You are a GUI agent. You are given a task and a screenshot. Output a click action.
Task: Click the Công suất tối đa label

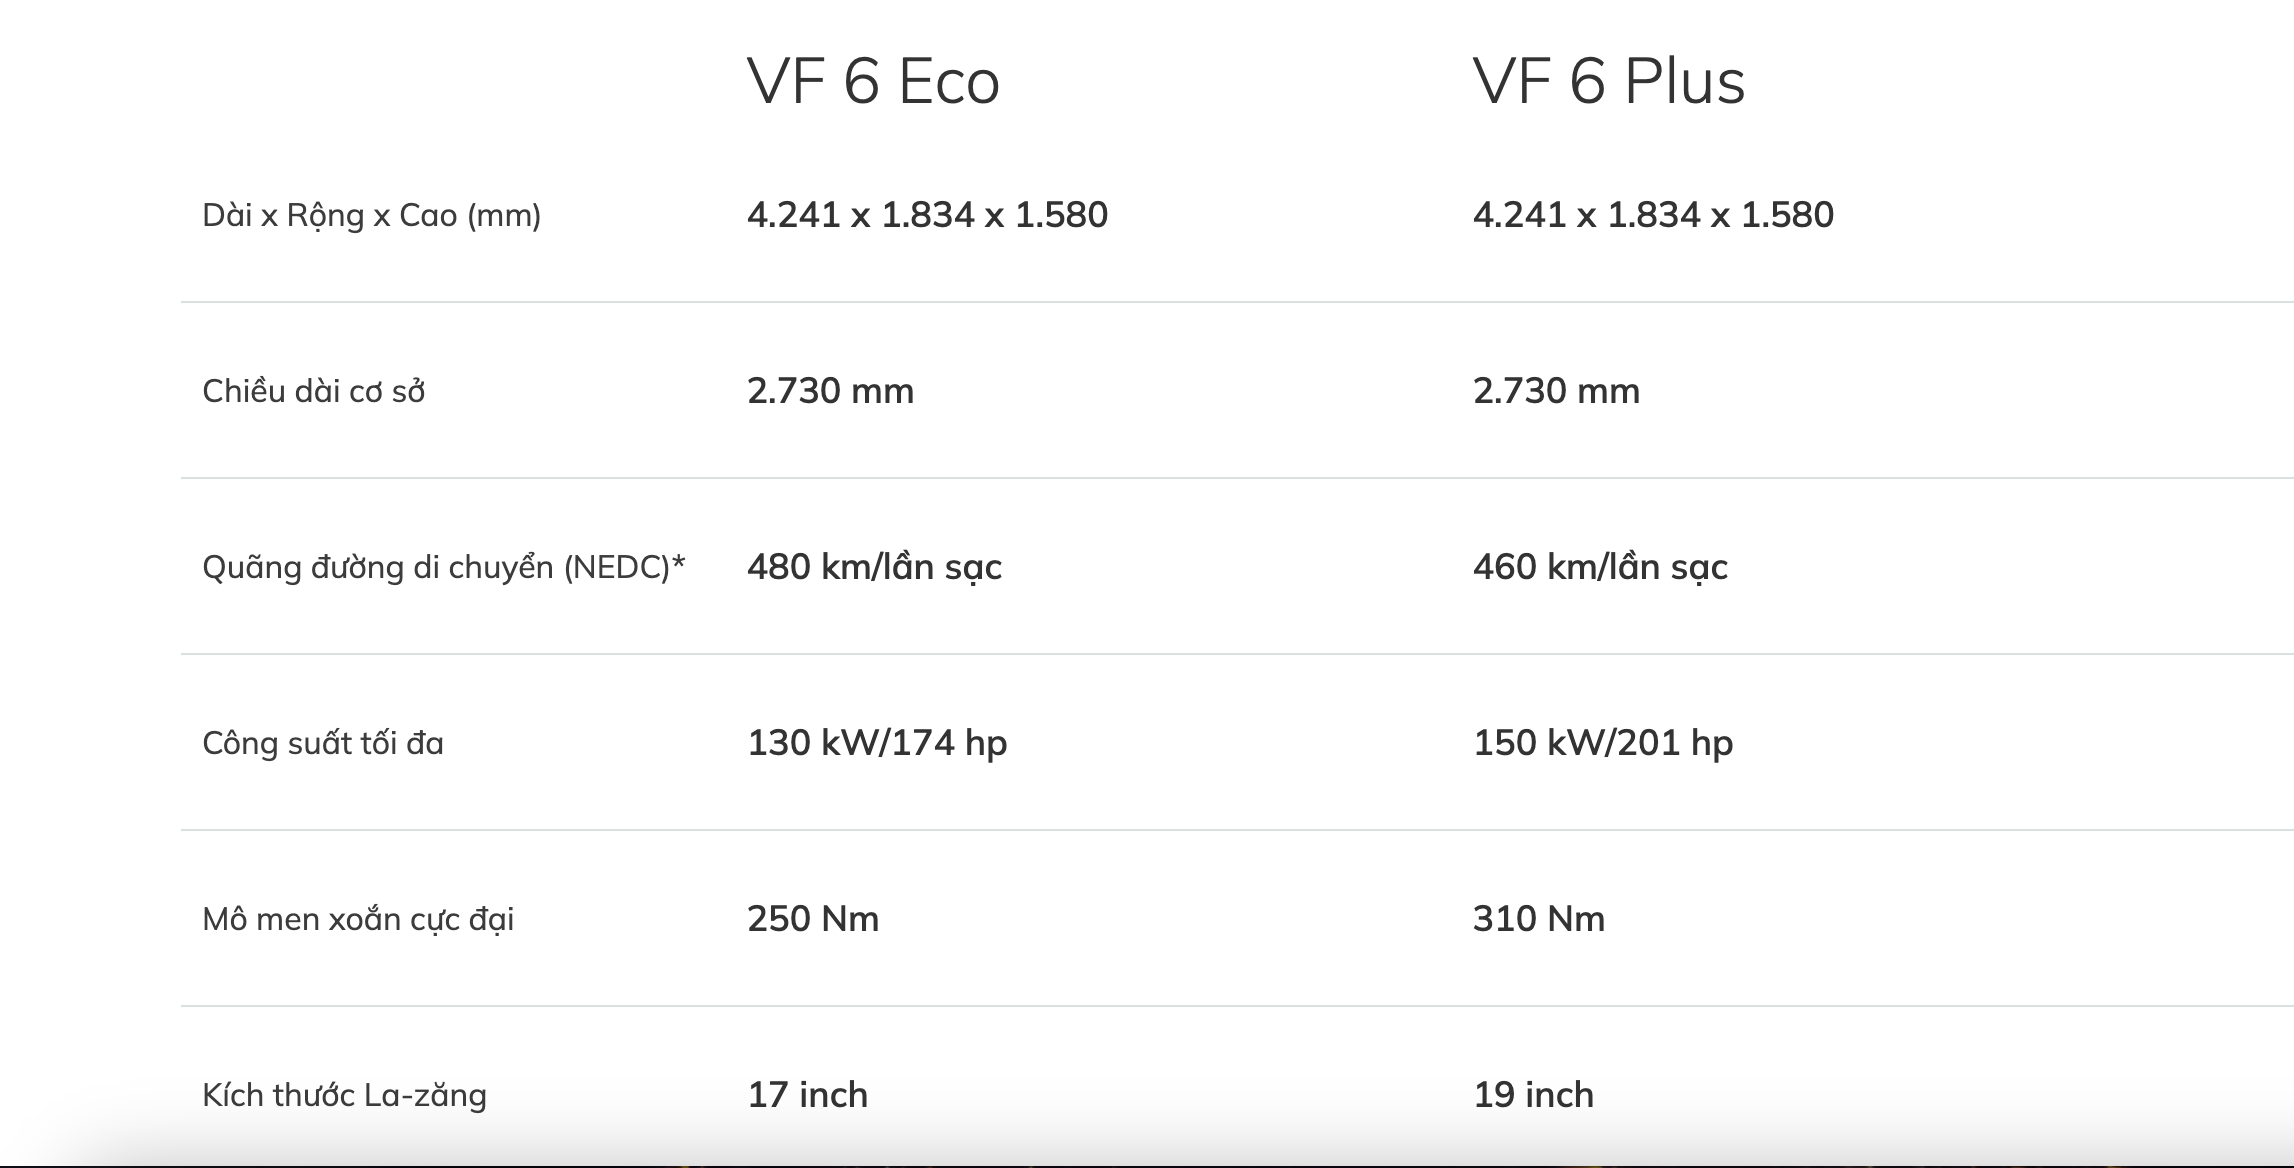pyautogui.click(x=322, y=743)
